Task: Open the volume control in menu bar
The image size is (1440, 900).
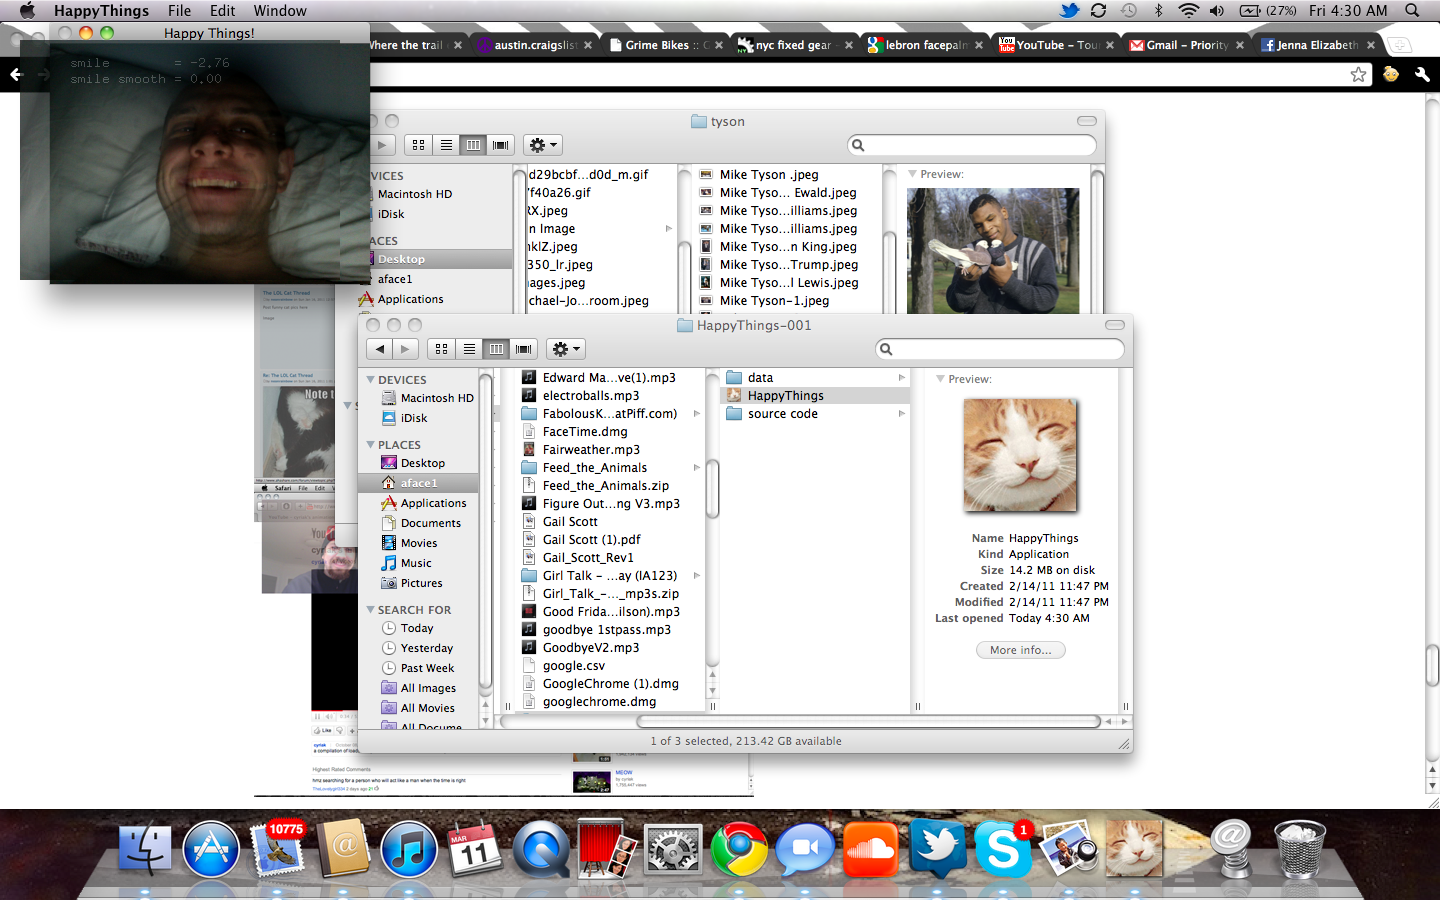Action: pos(1216,11)
